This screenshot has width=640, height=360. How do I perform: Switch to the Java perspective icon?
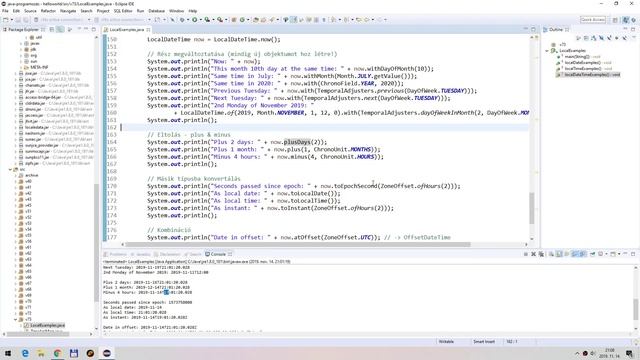(626, 20)
